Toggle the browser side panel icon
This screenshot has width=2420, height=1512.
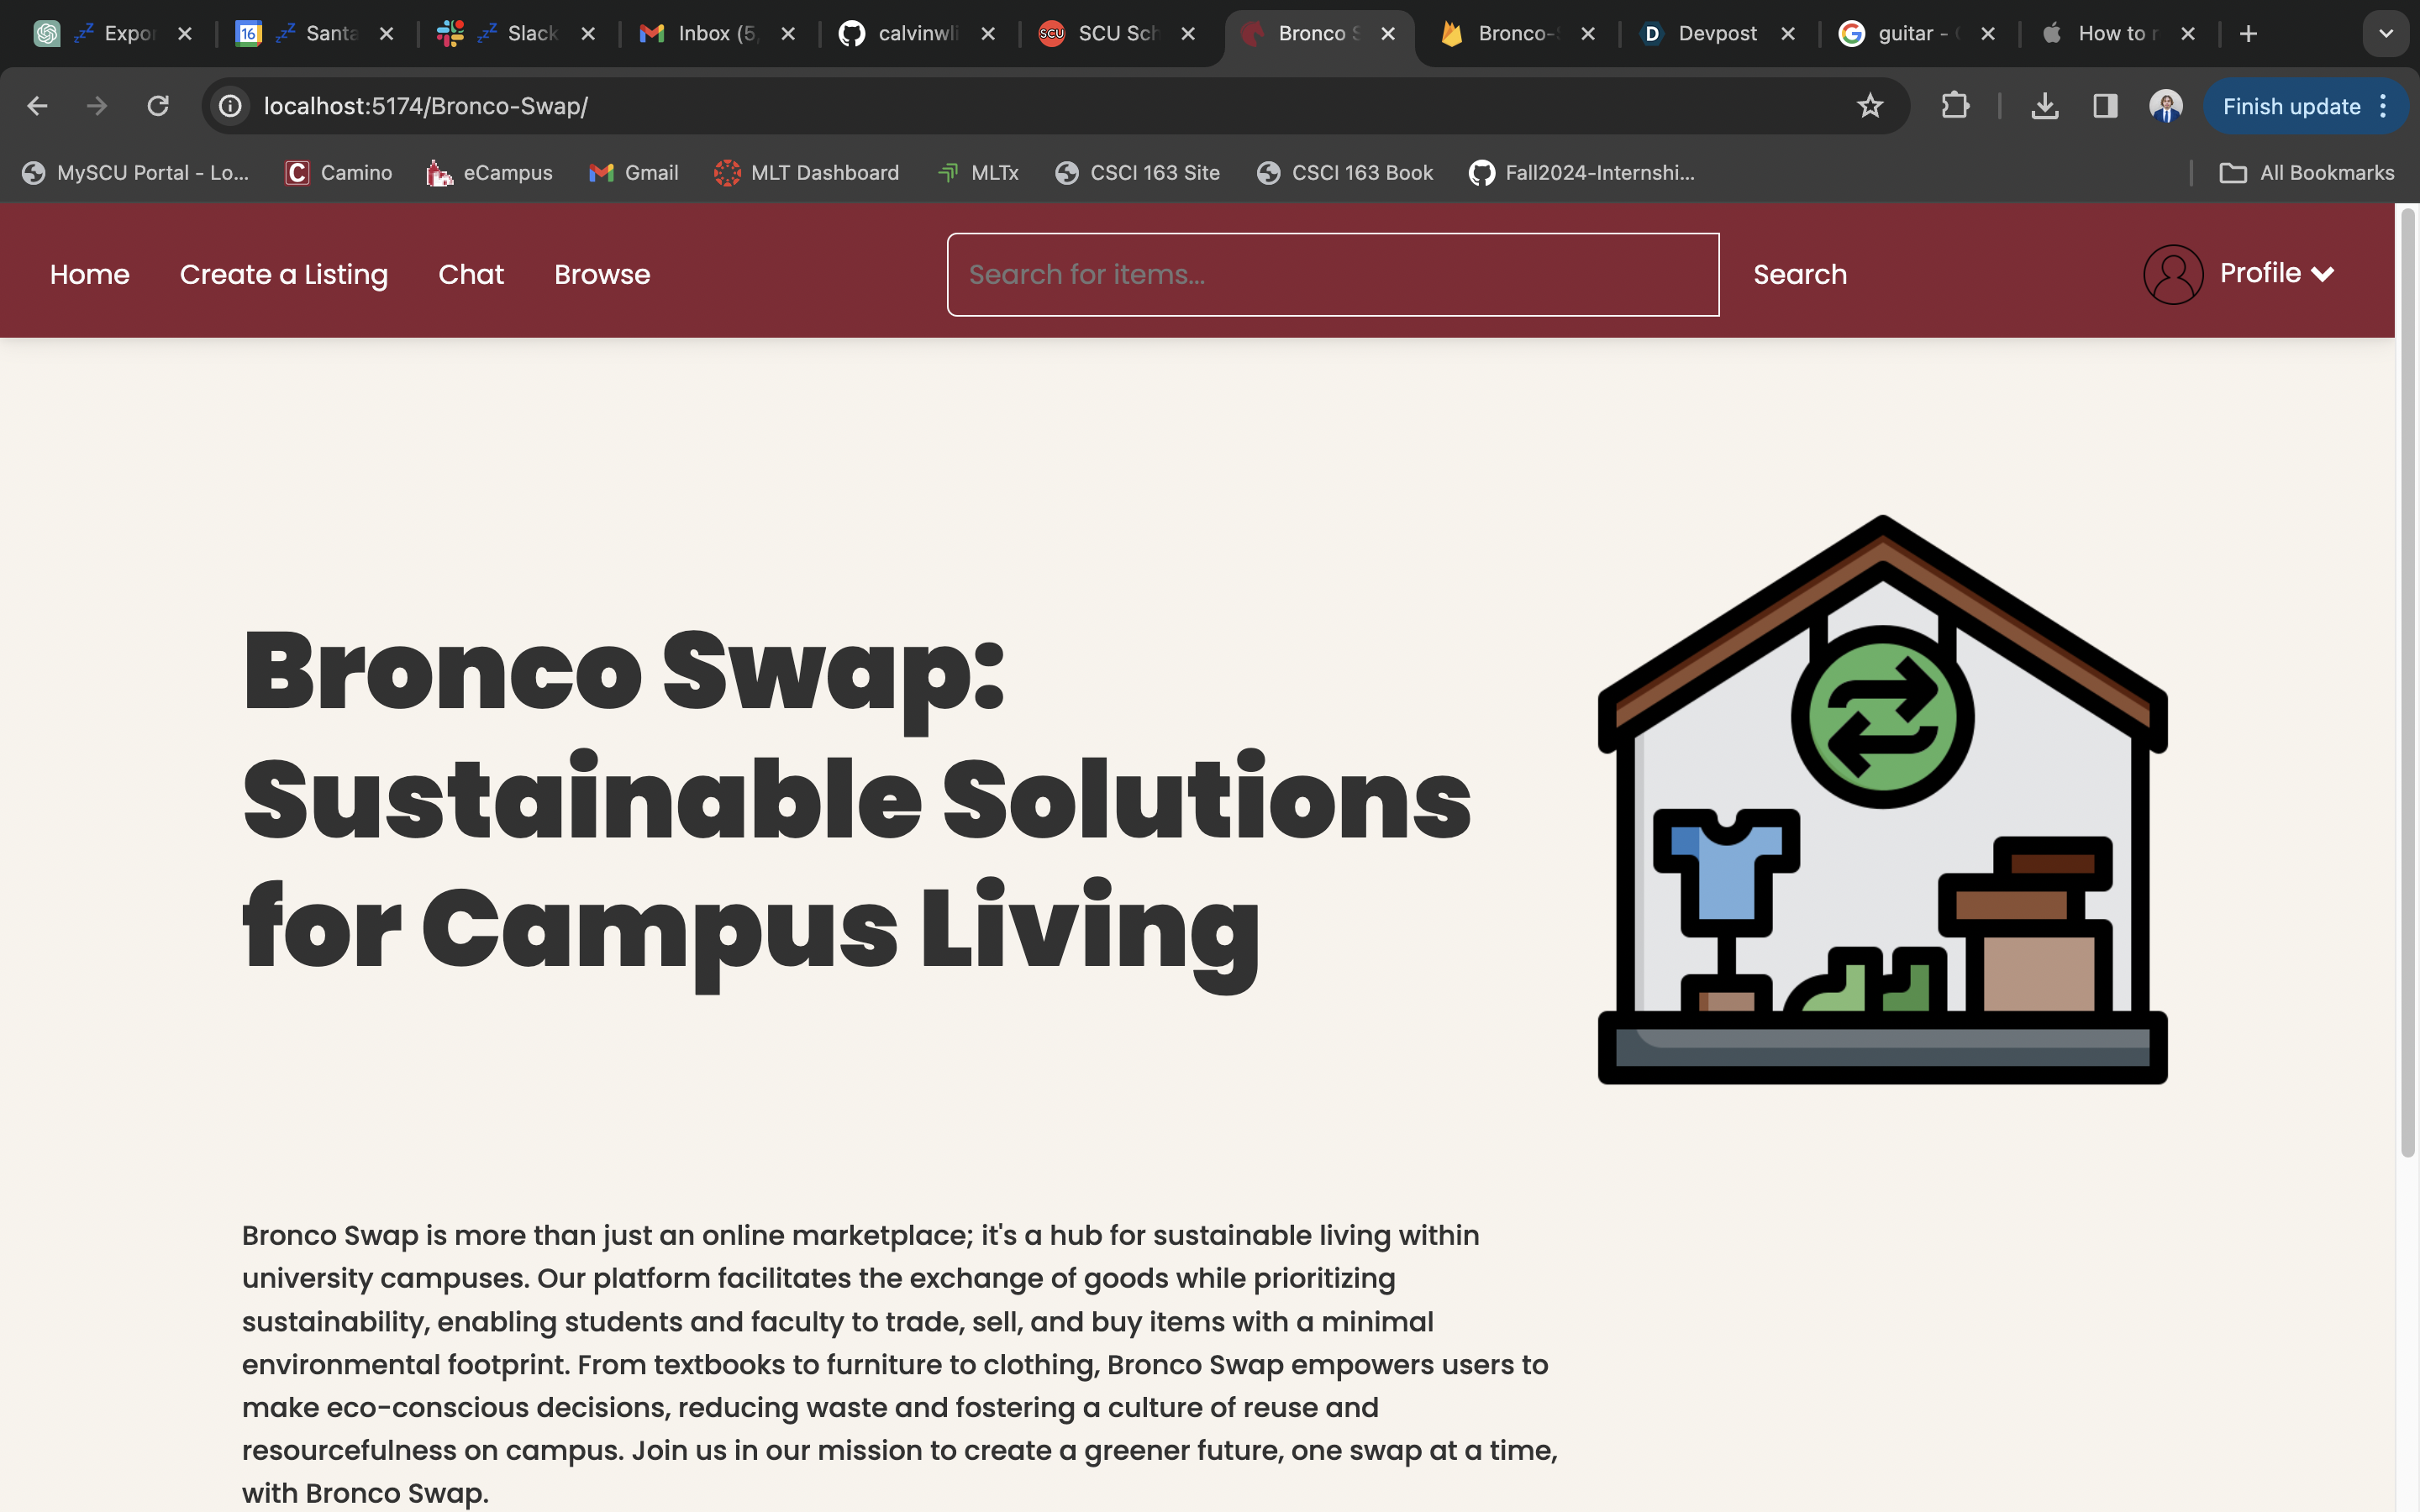click(2105, 106)
